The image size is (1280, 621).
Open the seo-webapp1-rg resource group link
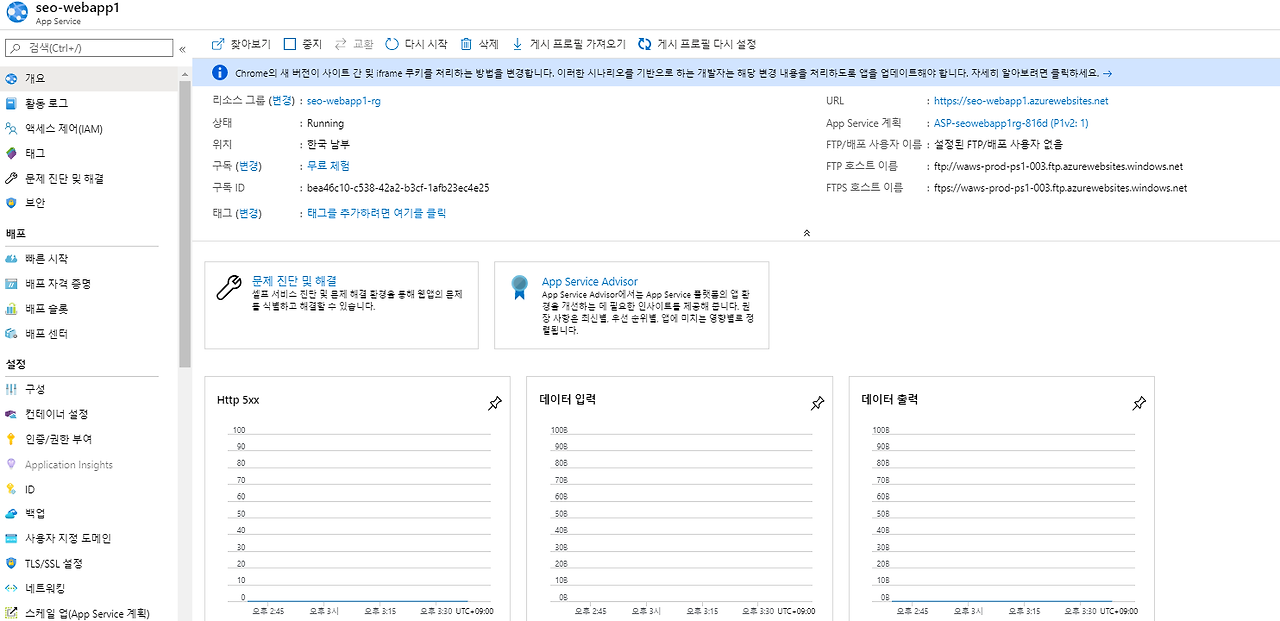(343, 101)
